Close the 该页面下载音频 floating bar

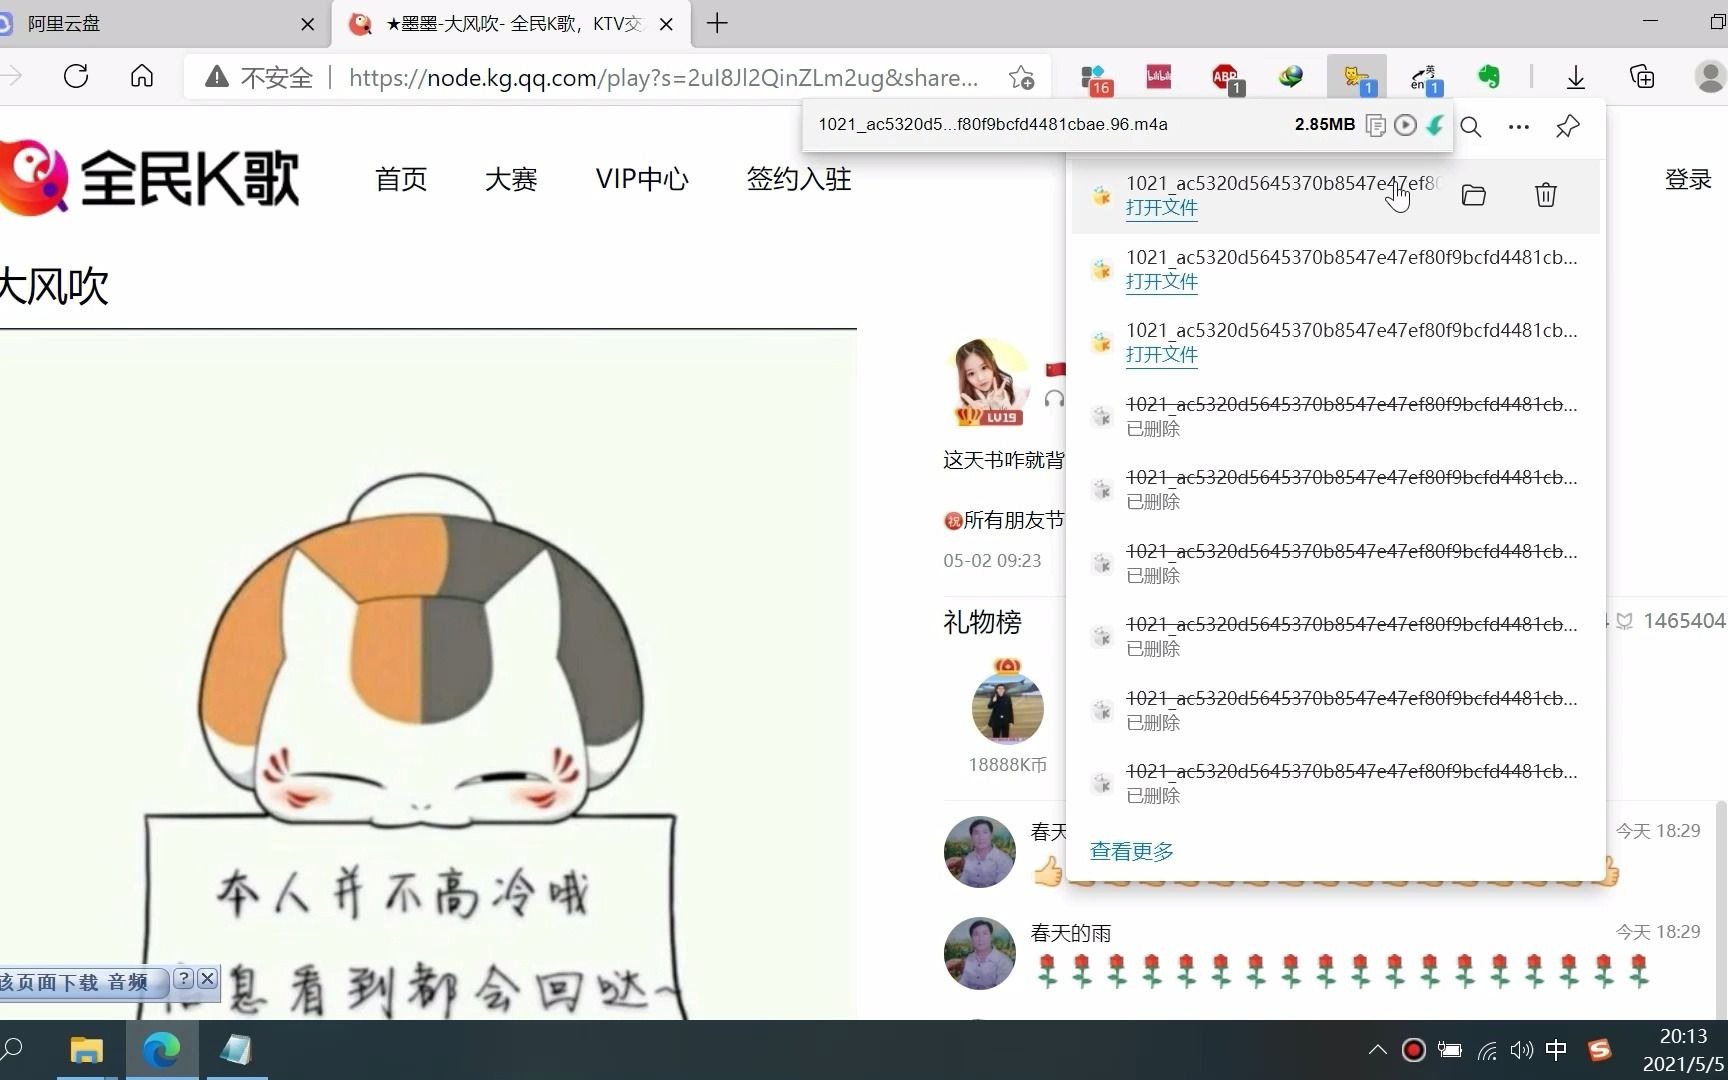coord(207,978)
